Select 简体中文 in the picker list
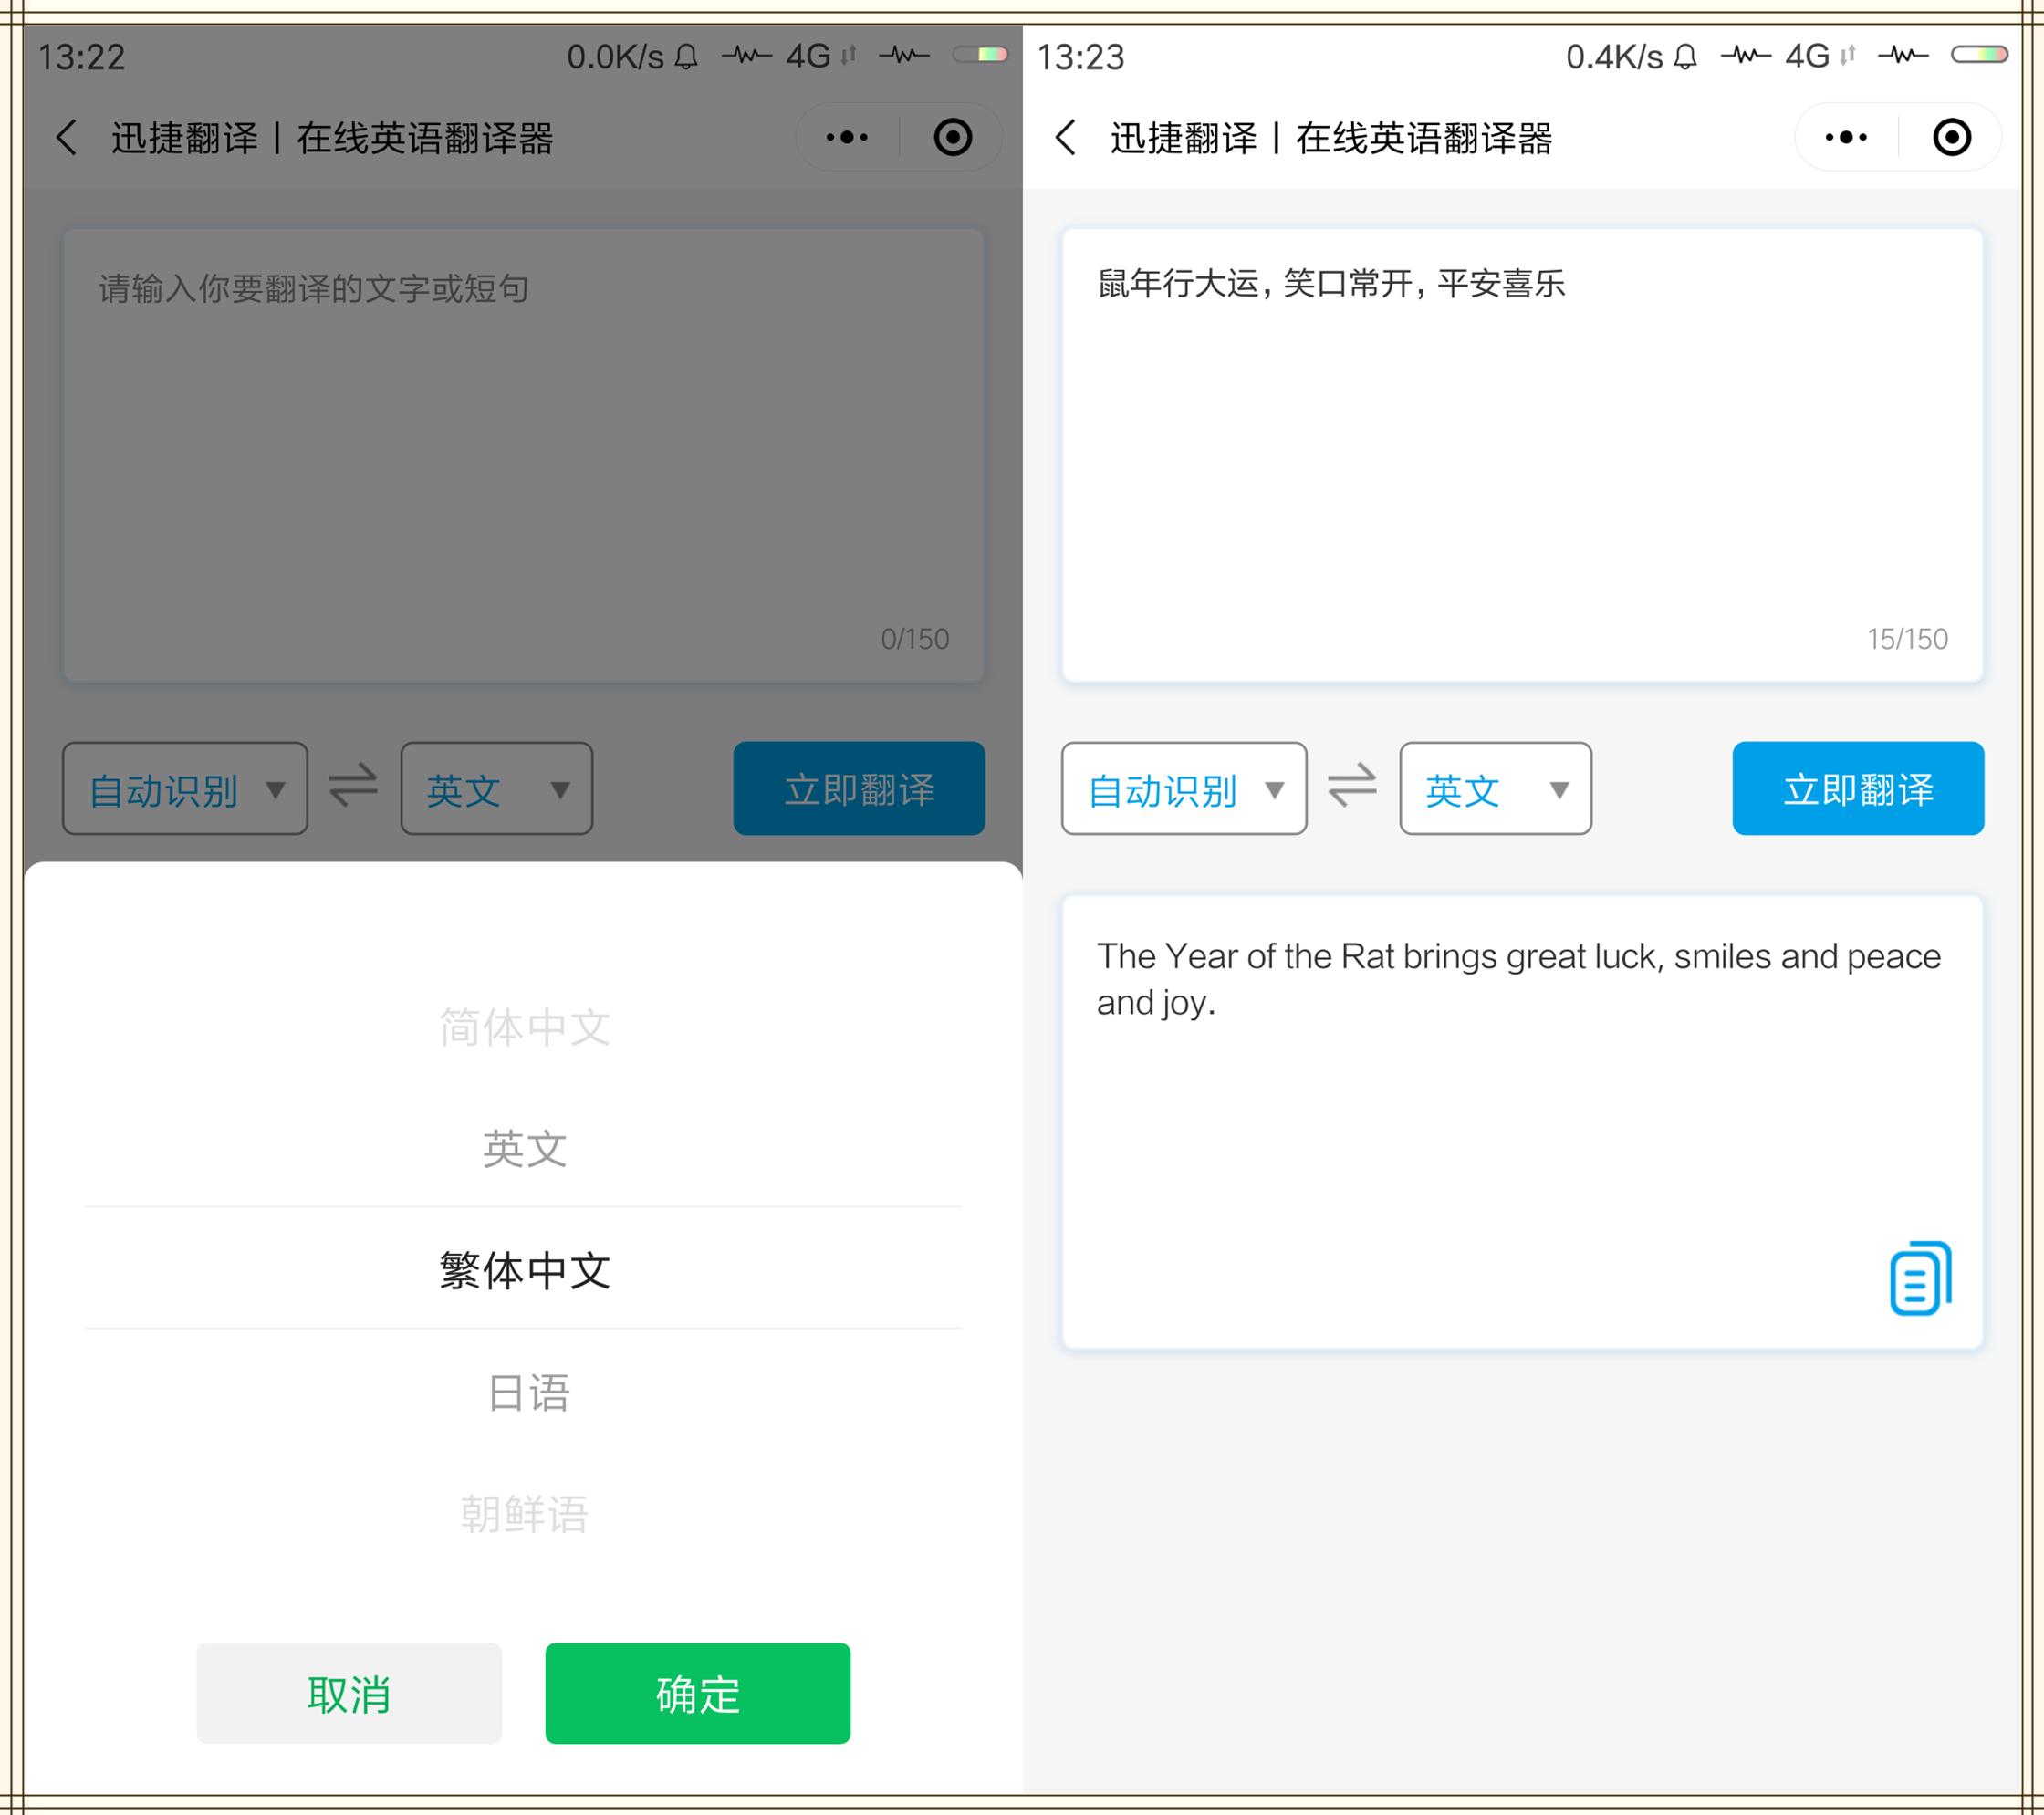Screen dimensions: 2044x1815 pos(524,1027)
